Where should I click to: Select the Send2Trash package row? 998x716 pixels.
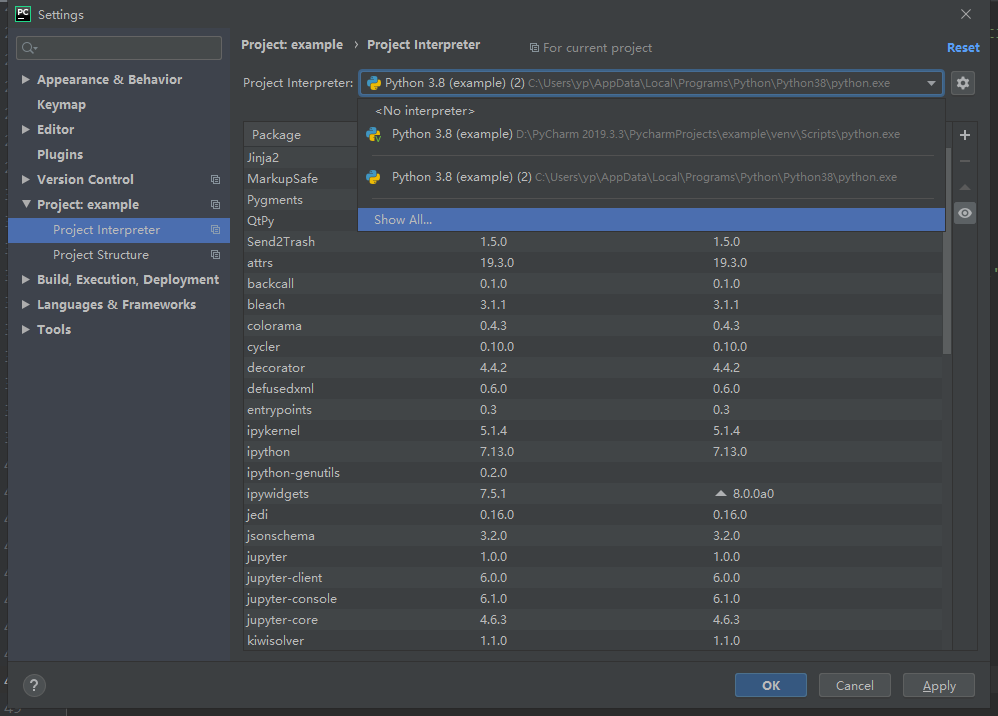pos(593,242)
